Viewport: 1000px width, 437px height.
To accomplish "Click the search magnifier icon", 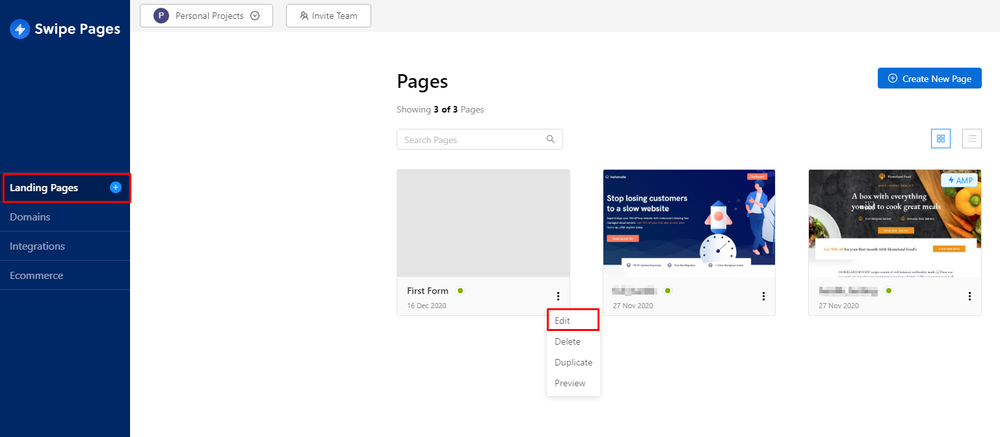I will (x=550, y=140).
